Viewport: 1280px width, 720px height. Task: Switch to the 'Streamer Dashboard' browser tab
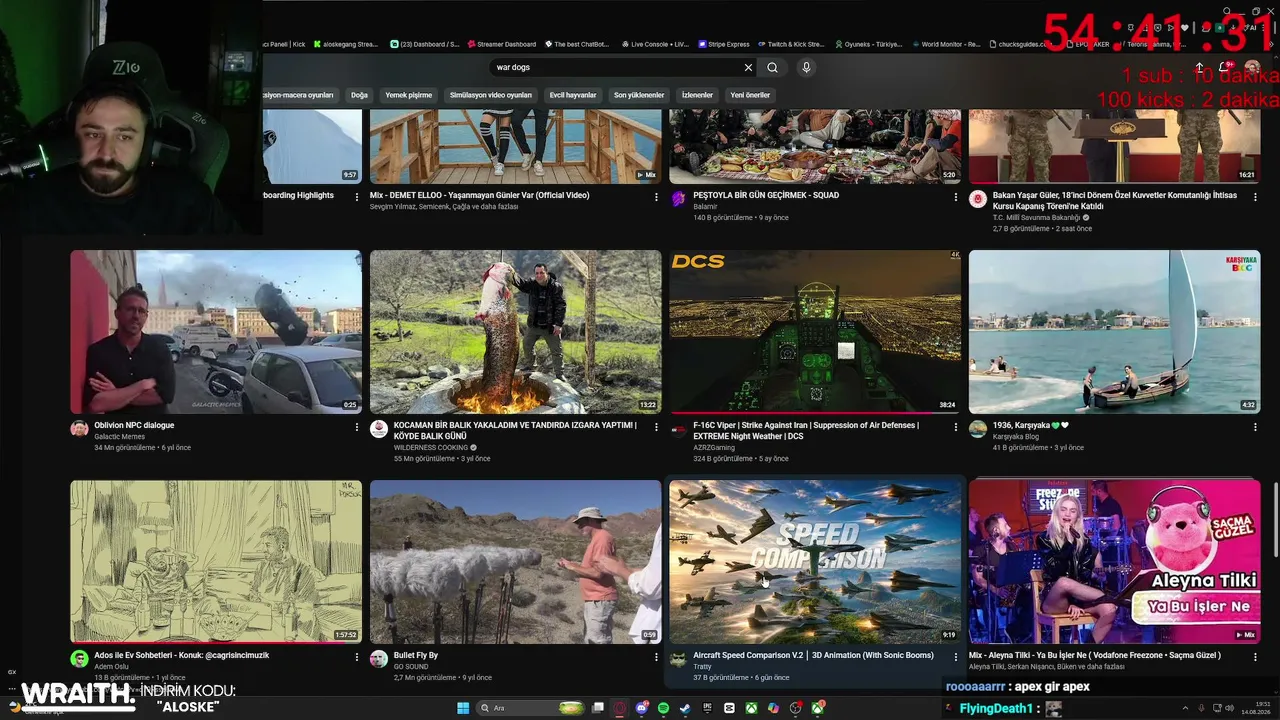502,44
